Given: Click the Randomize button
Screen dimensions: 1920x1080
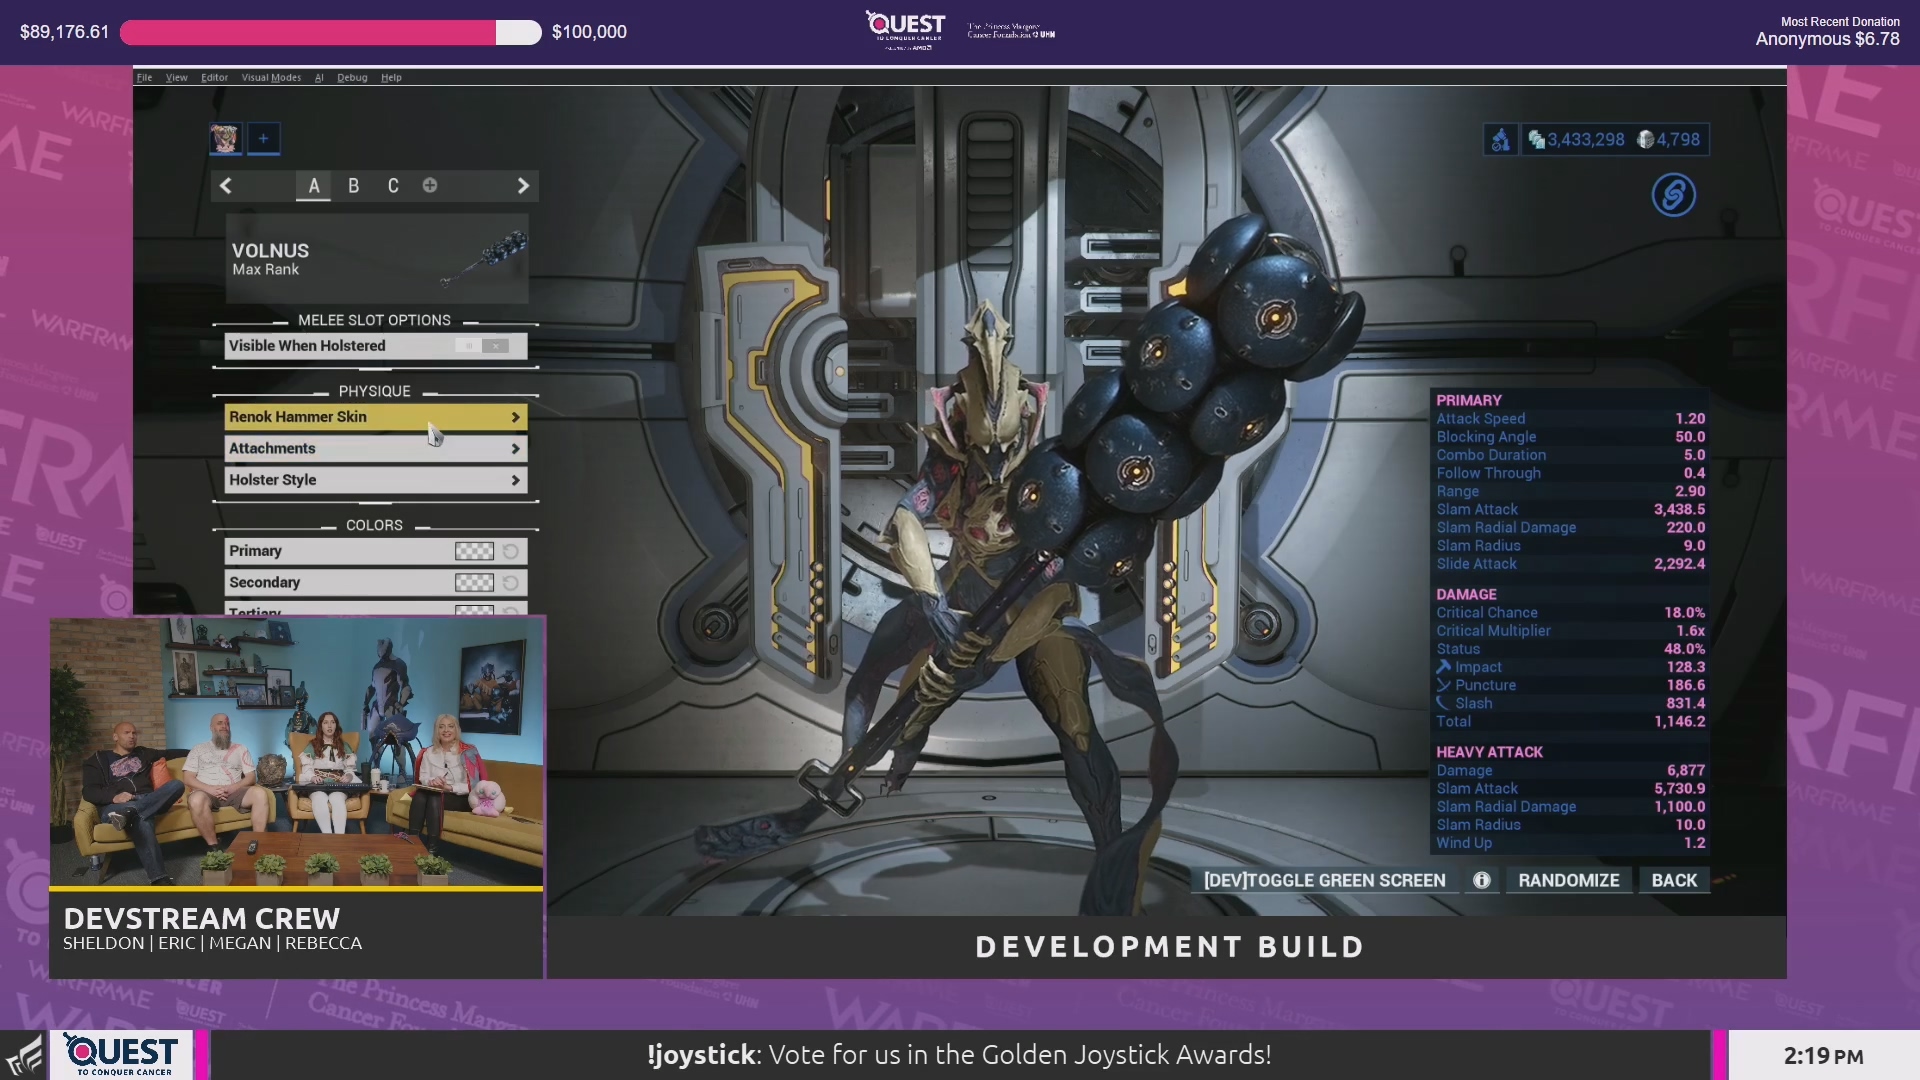Looking at the screenshot, I should point(1569,880).
